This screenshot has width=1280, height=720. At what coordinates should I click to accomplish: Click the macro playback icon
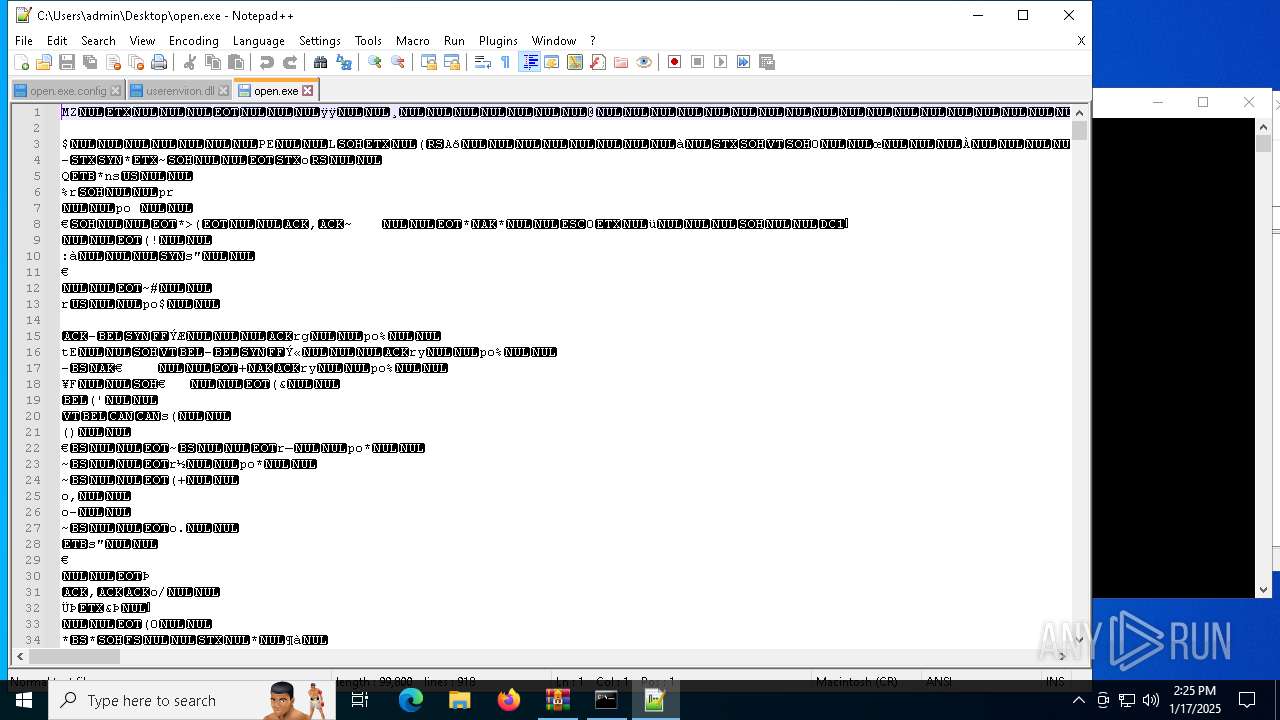[721, 62]
